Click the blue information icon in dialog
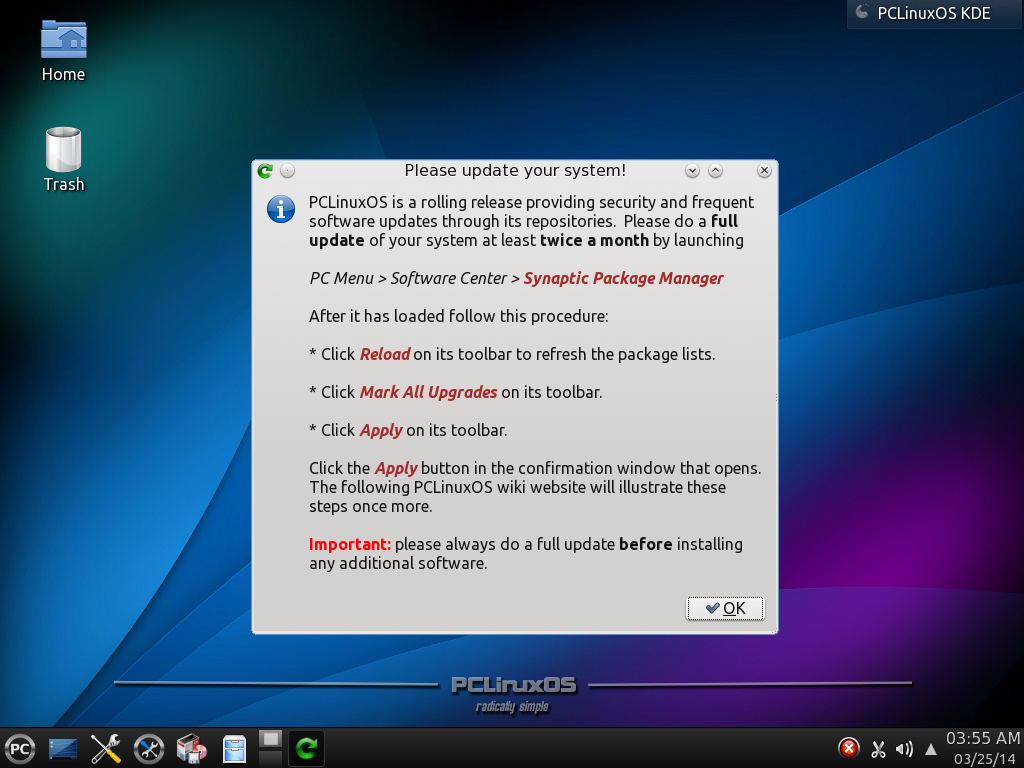The height and width of the screenshot is (768, 1024). point(281,209)
